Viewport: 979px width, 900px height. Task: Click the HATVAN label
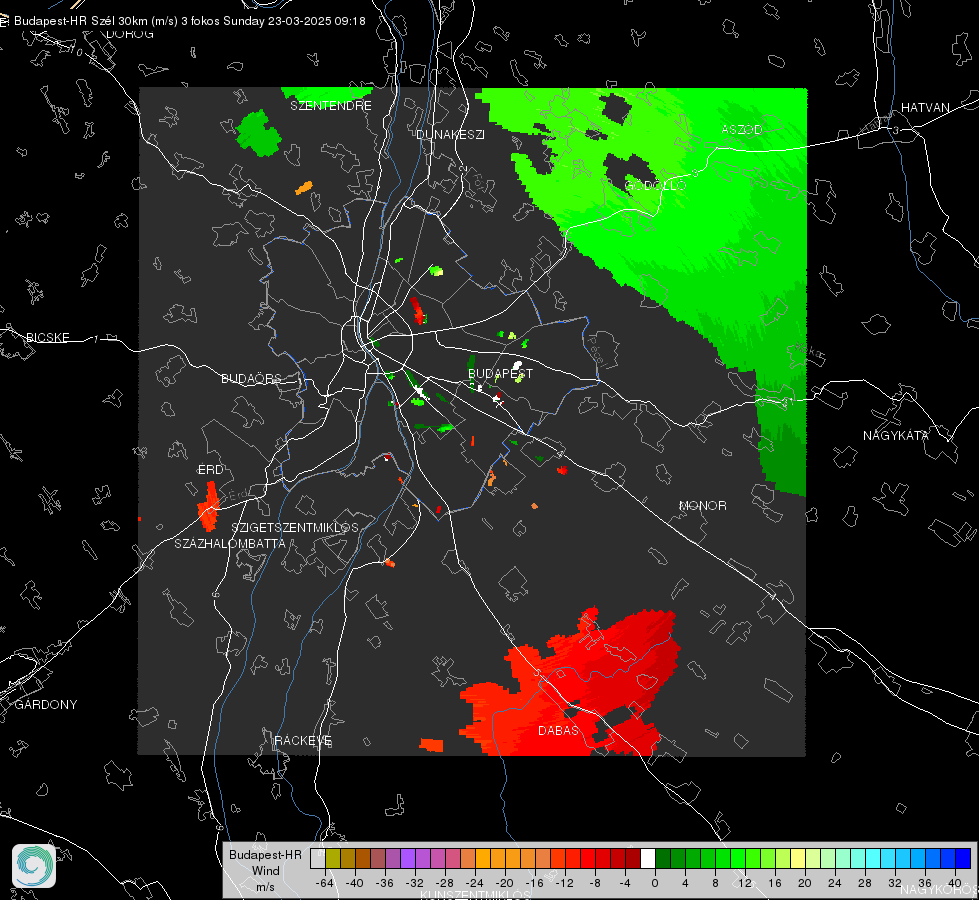point(925,107)
